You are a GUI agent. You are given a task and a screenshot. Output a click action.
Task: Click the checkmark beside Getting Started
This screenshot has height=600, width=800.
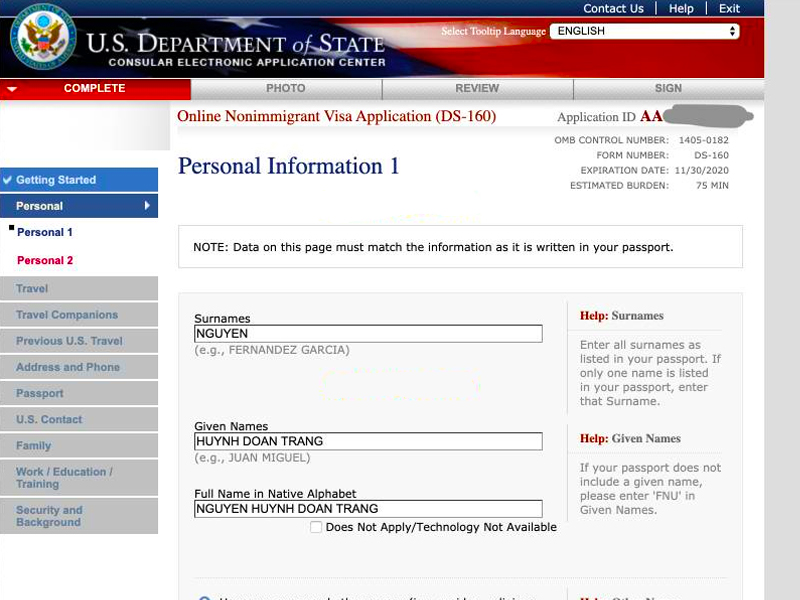click(7, 180)
